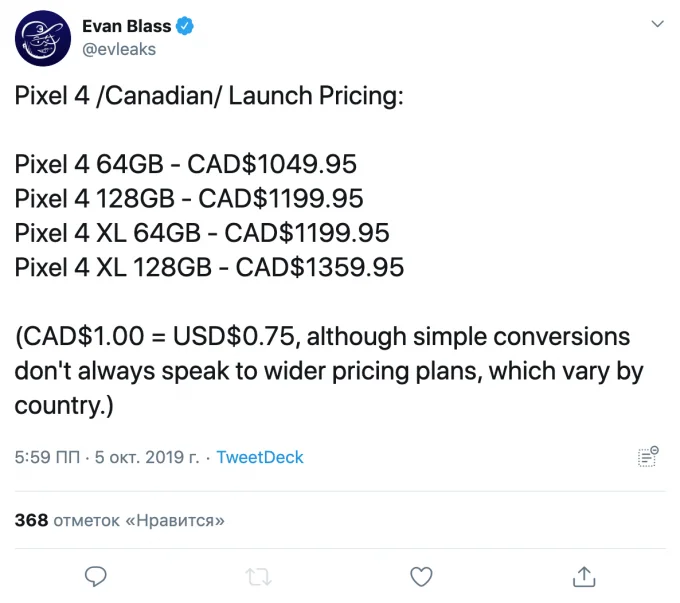The image size is (680, 603).
Task: Click the icon right of TweetDeck
Action: [648, 456]
